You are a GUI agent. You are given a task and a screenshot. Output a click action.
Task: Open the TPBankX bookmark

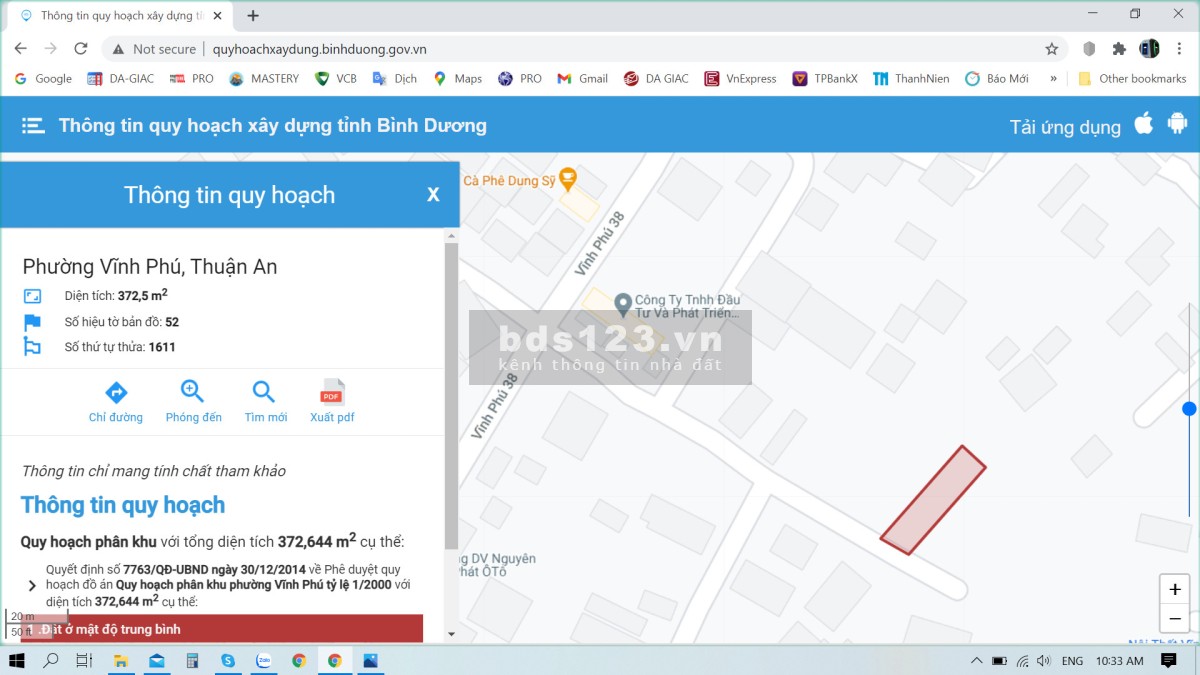point(825,78)
